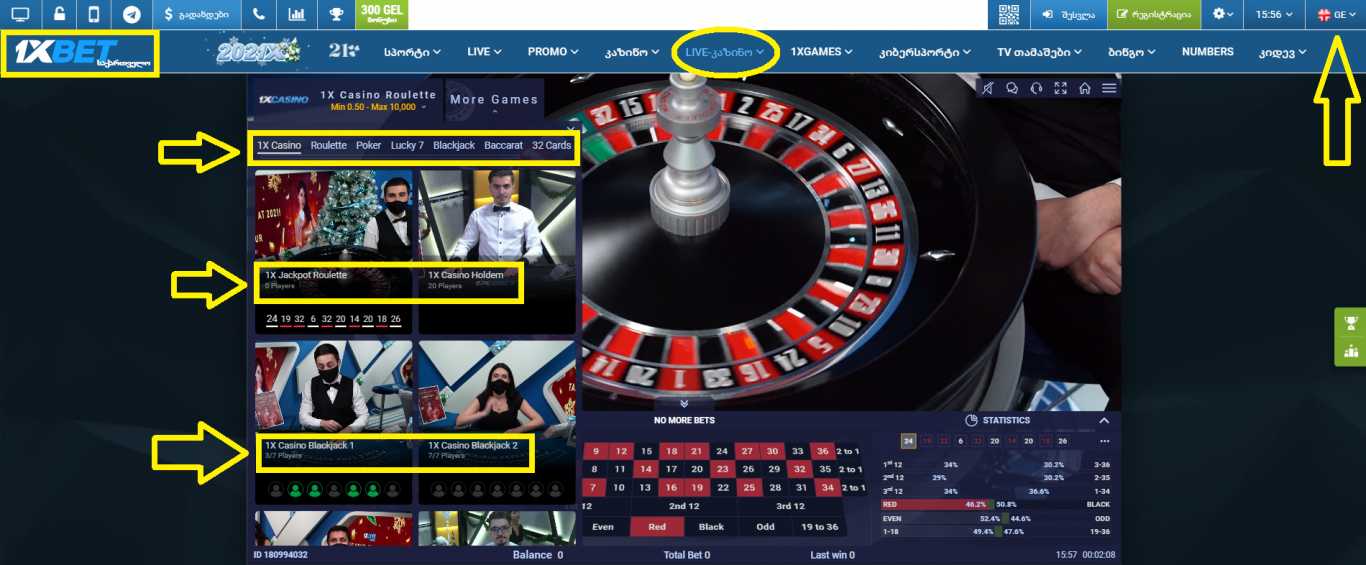This screenshot has height=565, width=1366.
Task: Open the Telegram channel icon
Action: [132, 15]
